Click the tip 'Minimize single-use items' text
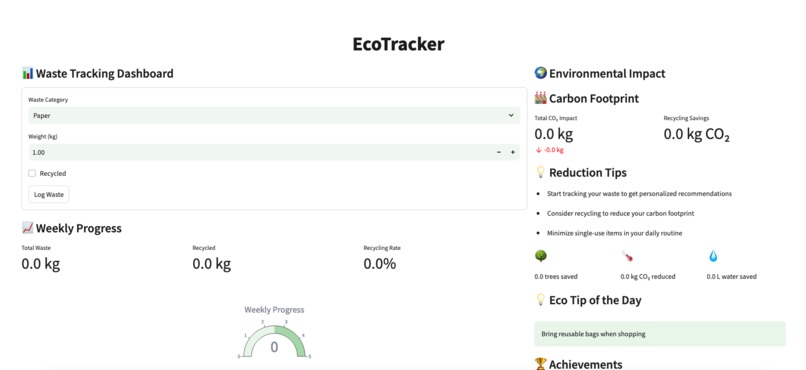Image resolution: width=806 pixels, height=370 pixels. click(x=614, y=233)
